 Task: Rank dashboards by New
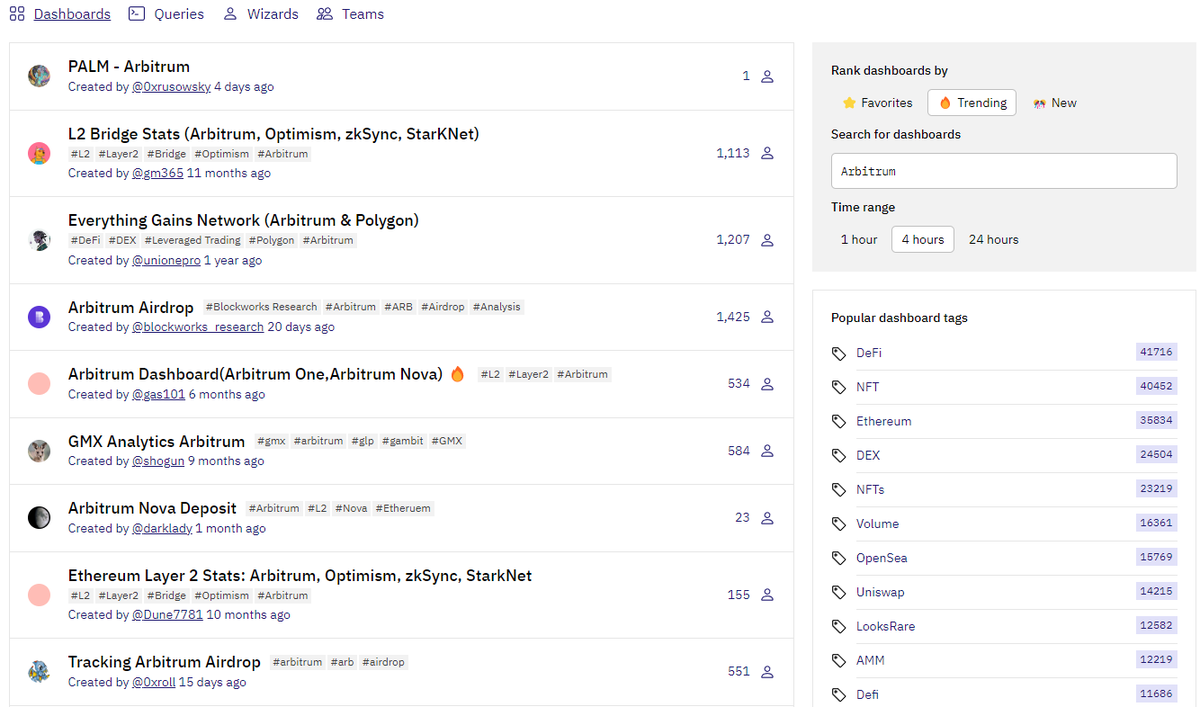click(x=1055, y=103)
